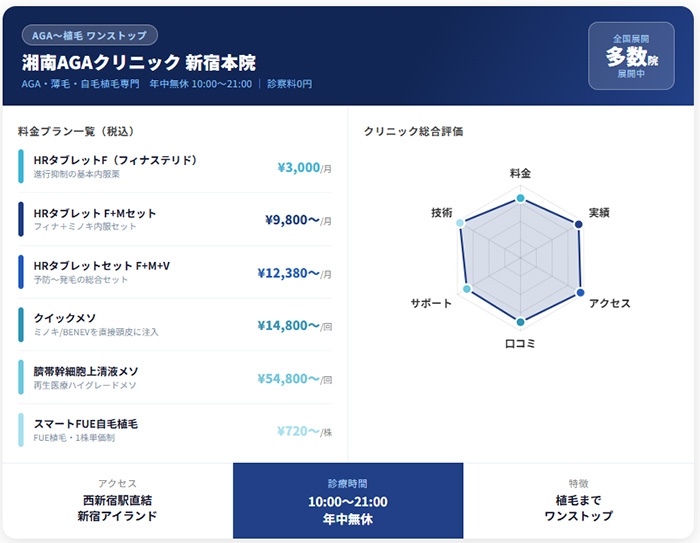Open the 特徴 tab
The image size is (700, 543).
click(x=578, y=501)
